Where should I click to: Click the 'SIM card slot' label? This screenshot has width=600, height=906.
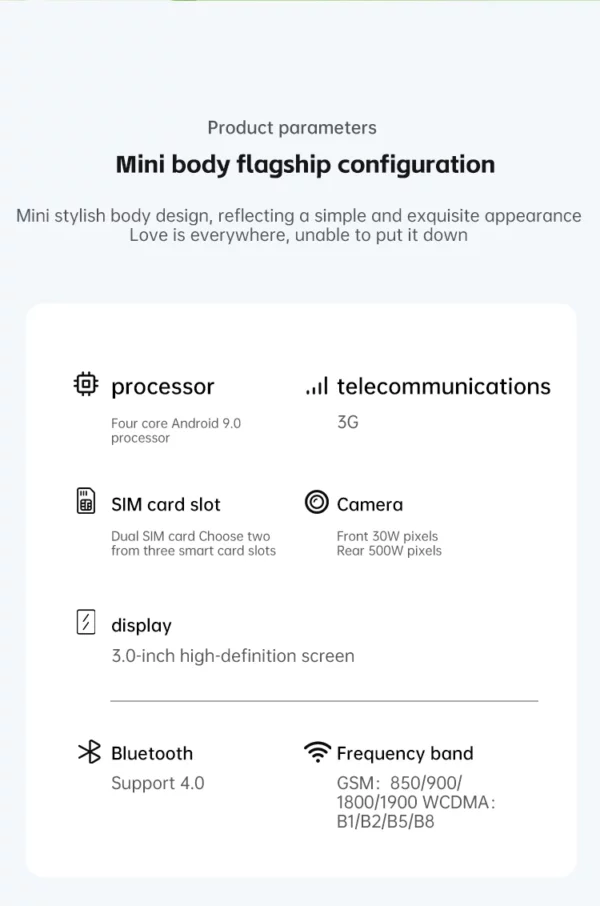click(166, 504)
